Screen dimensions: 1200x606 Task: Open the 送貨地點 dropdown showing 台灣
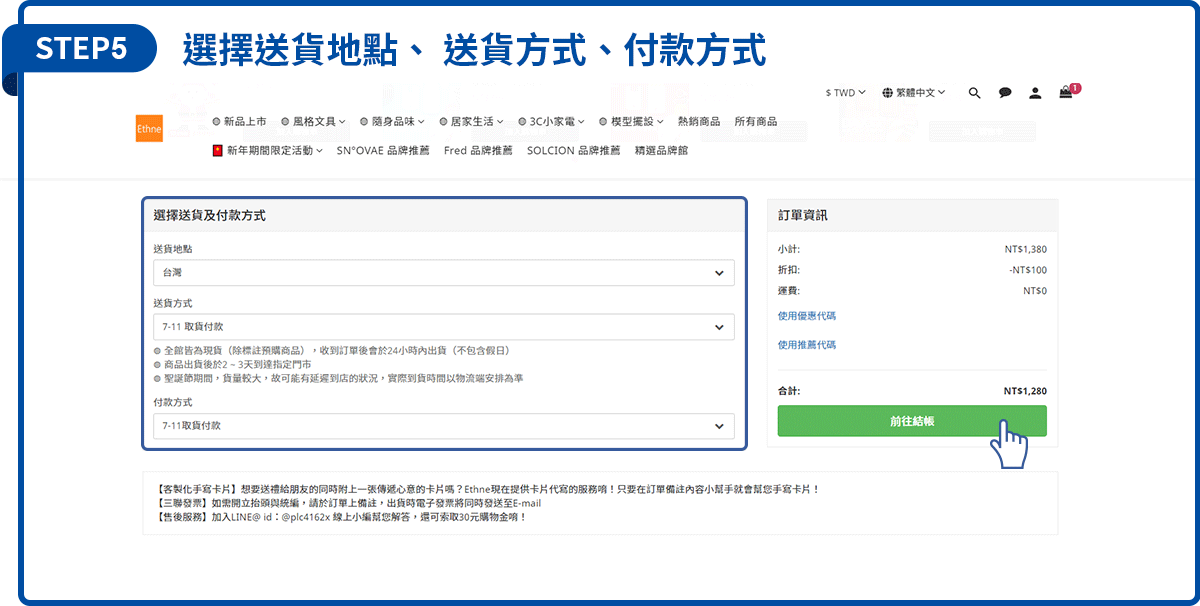pyautogui.click(x=443, y=272)
